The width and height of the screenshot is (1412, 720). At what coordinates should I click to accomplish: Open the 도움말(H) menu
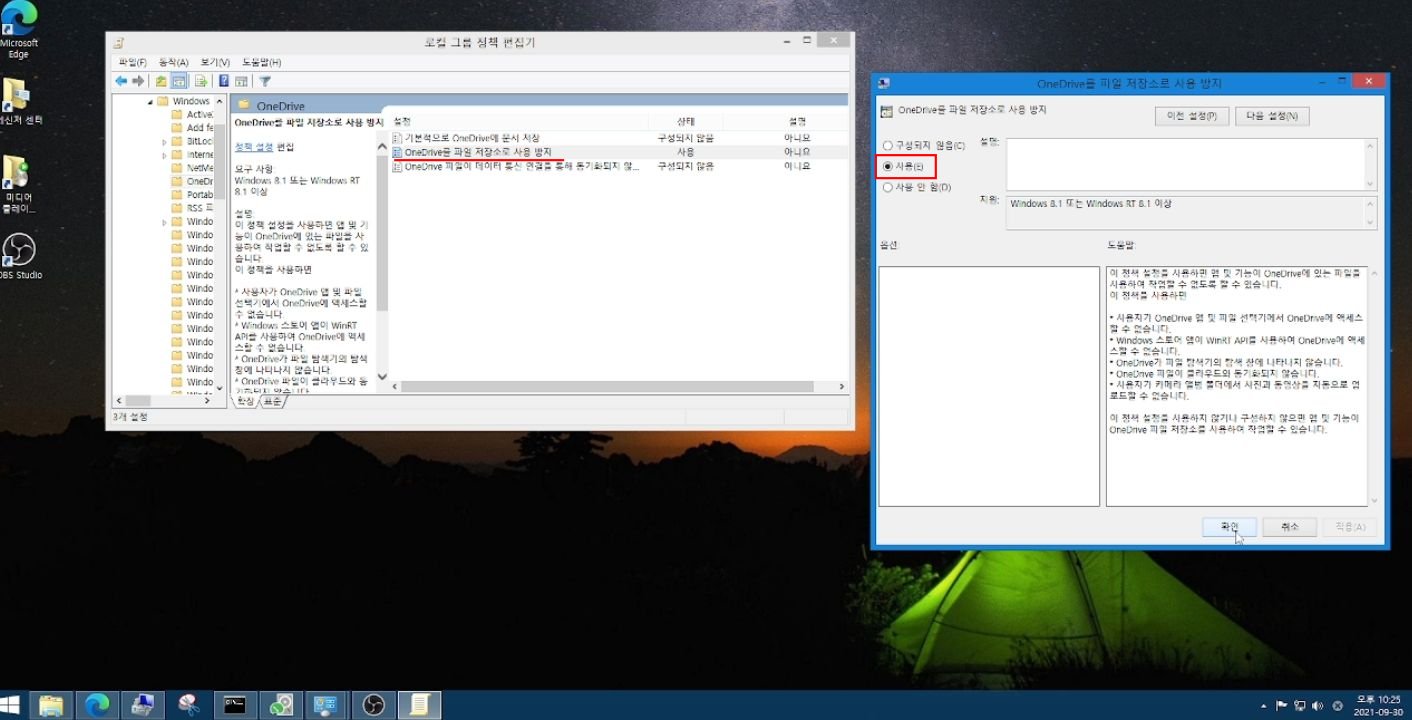(x=261, y=62)
